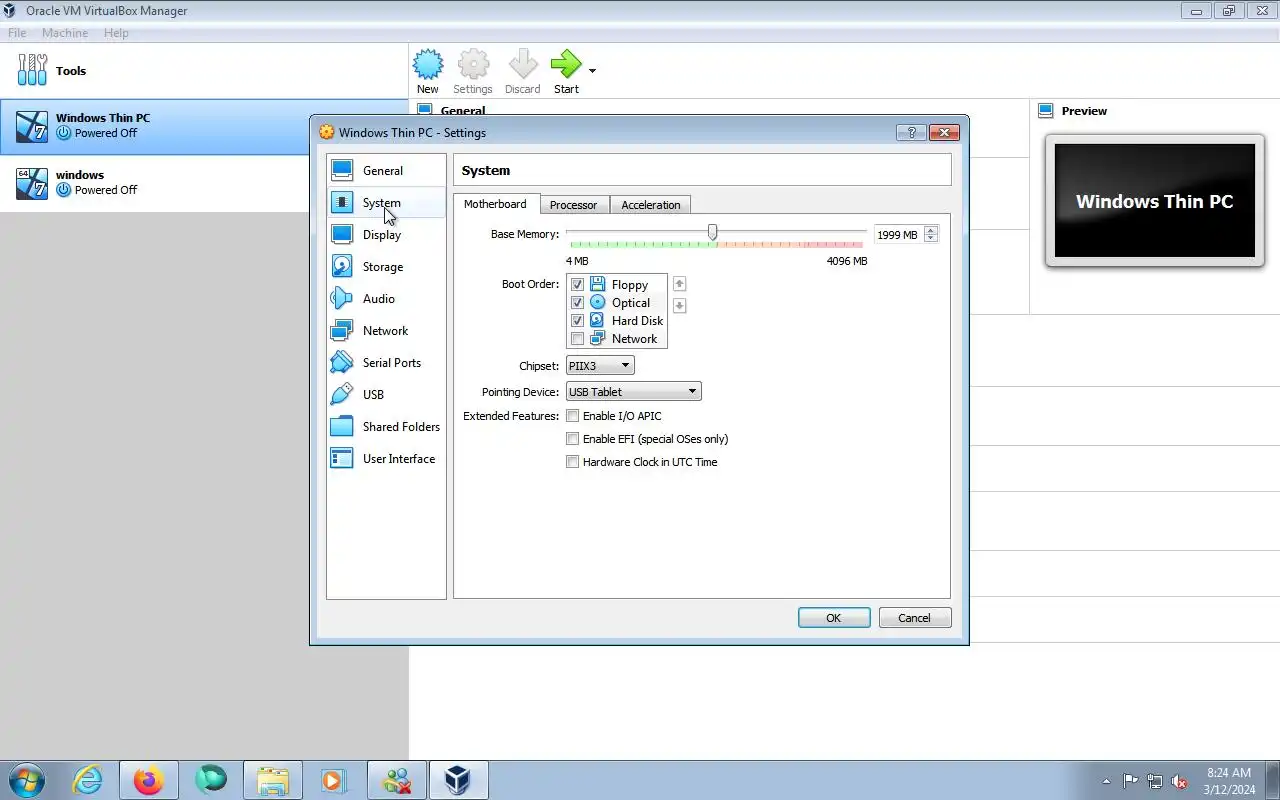Open Display settings category
This screenshot has height=800, width=1280.
[x=386, y=235]
